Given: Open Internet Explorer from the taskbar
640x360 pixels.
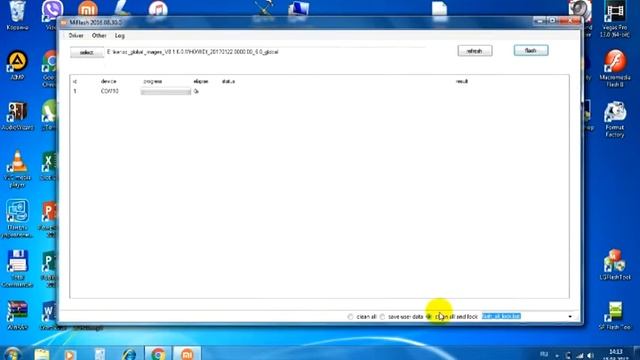Looking at the screenshot, I should pyautogui.click(x=129, y=354).
